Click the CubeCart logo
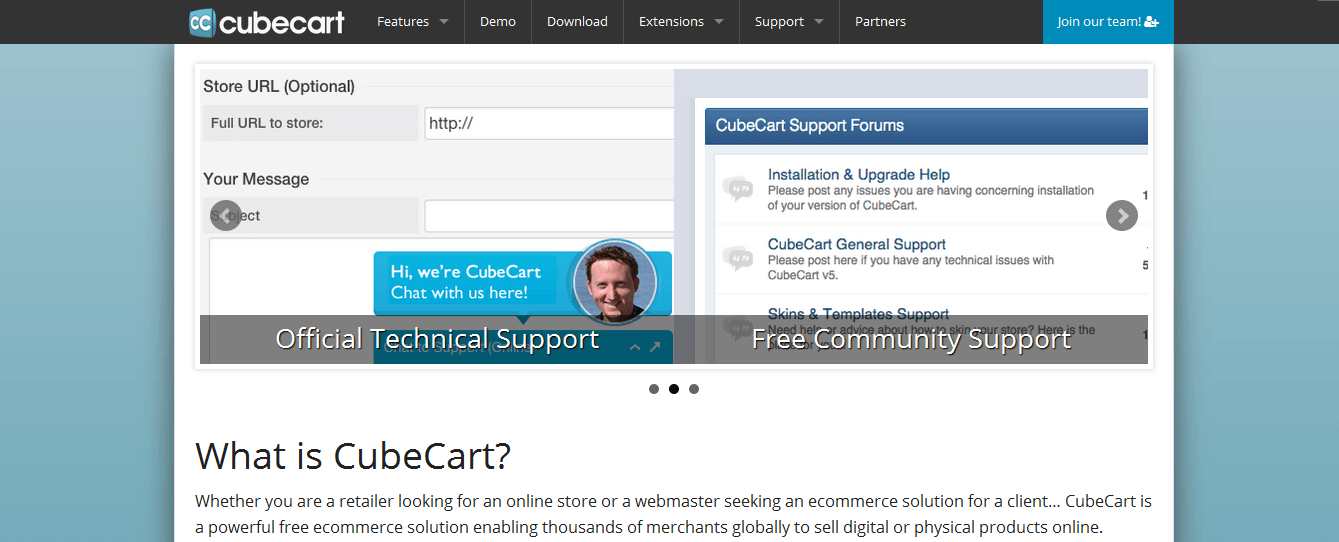The height and width of the screenshot is (542, 1339). pos(267,21)
